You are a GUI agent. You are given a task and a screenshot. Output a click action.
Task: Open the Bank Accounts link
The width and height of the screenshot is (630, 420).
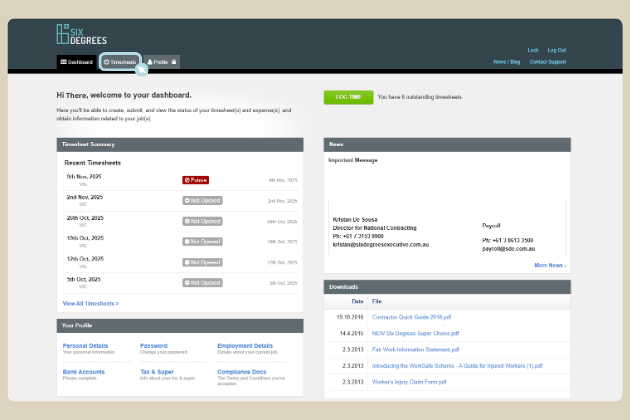(x=84, y=372)
